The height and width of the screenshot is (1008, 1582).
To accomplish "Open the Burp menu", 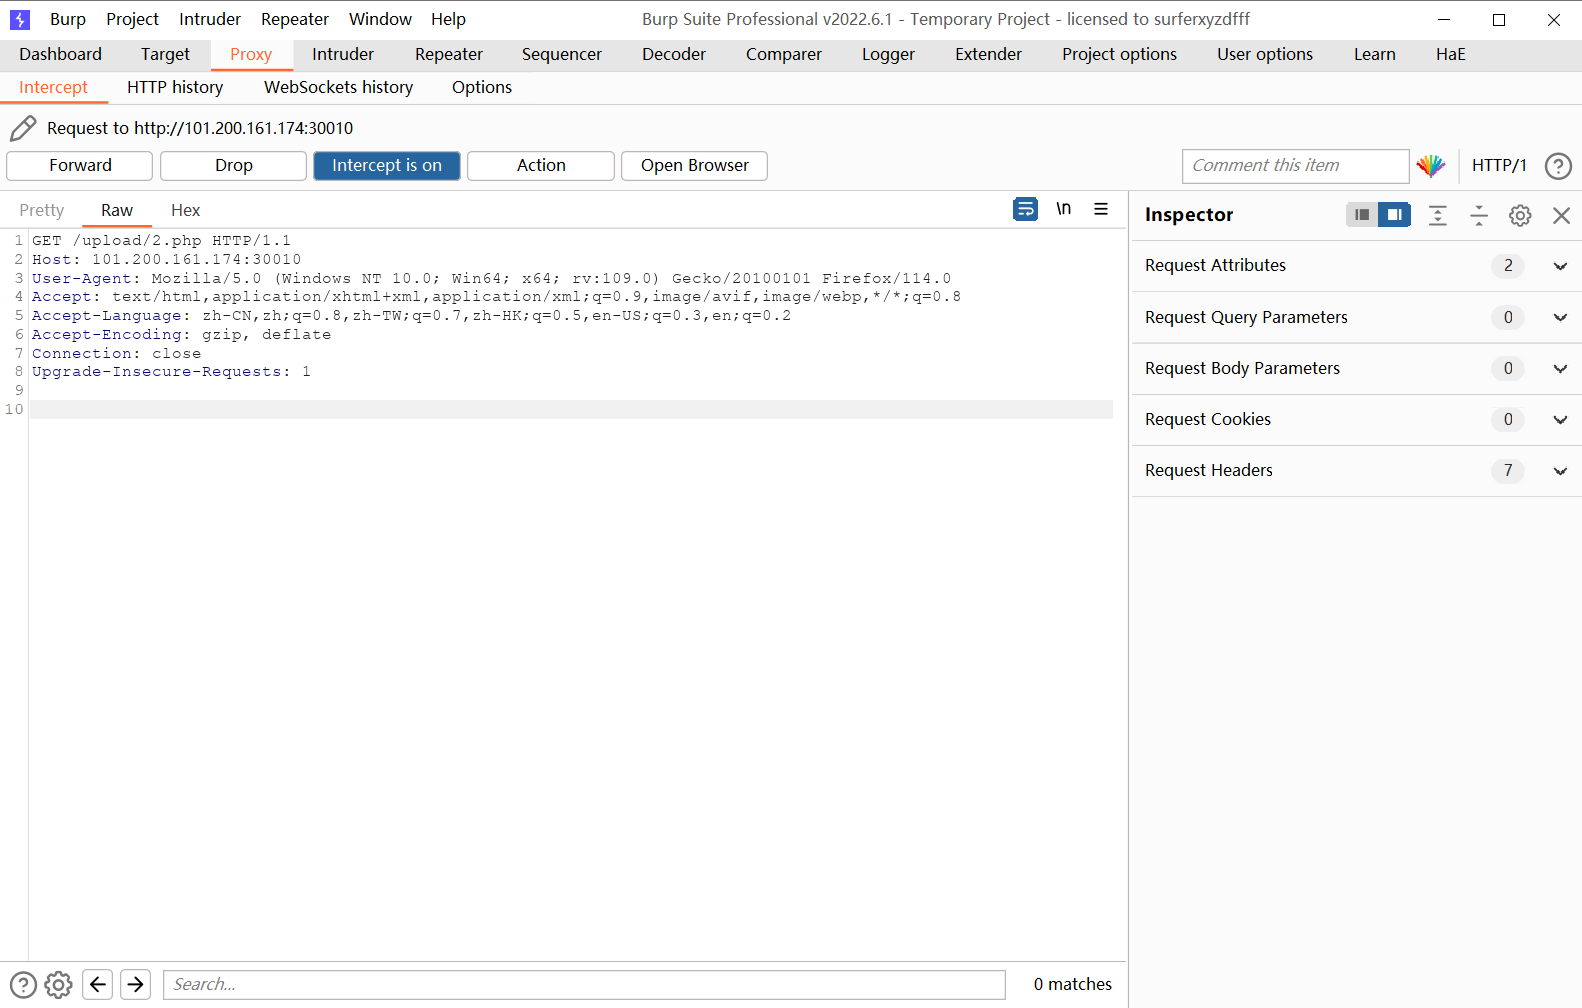I will pyautogui.click(x=68, y=19).
